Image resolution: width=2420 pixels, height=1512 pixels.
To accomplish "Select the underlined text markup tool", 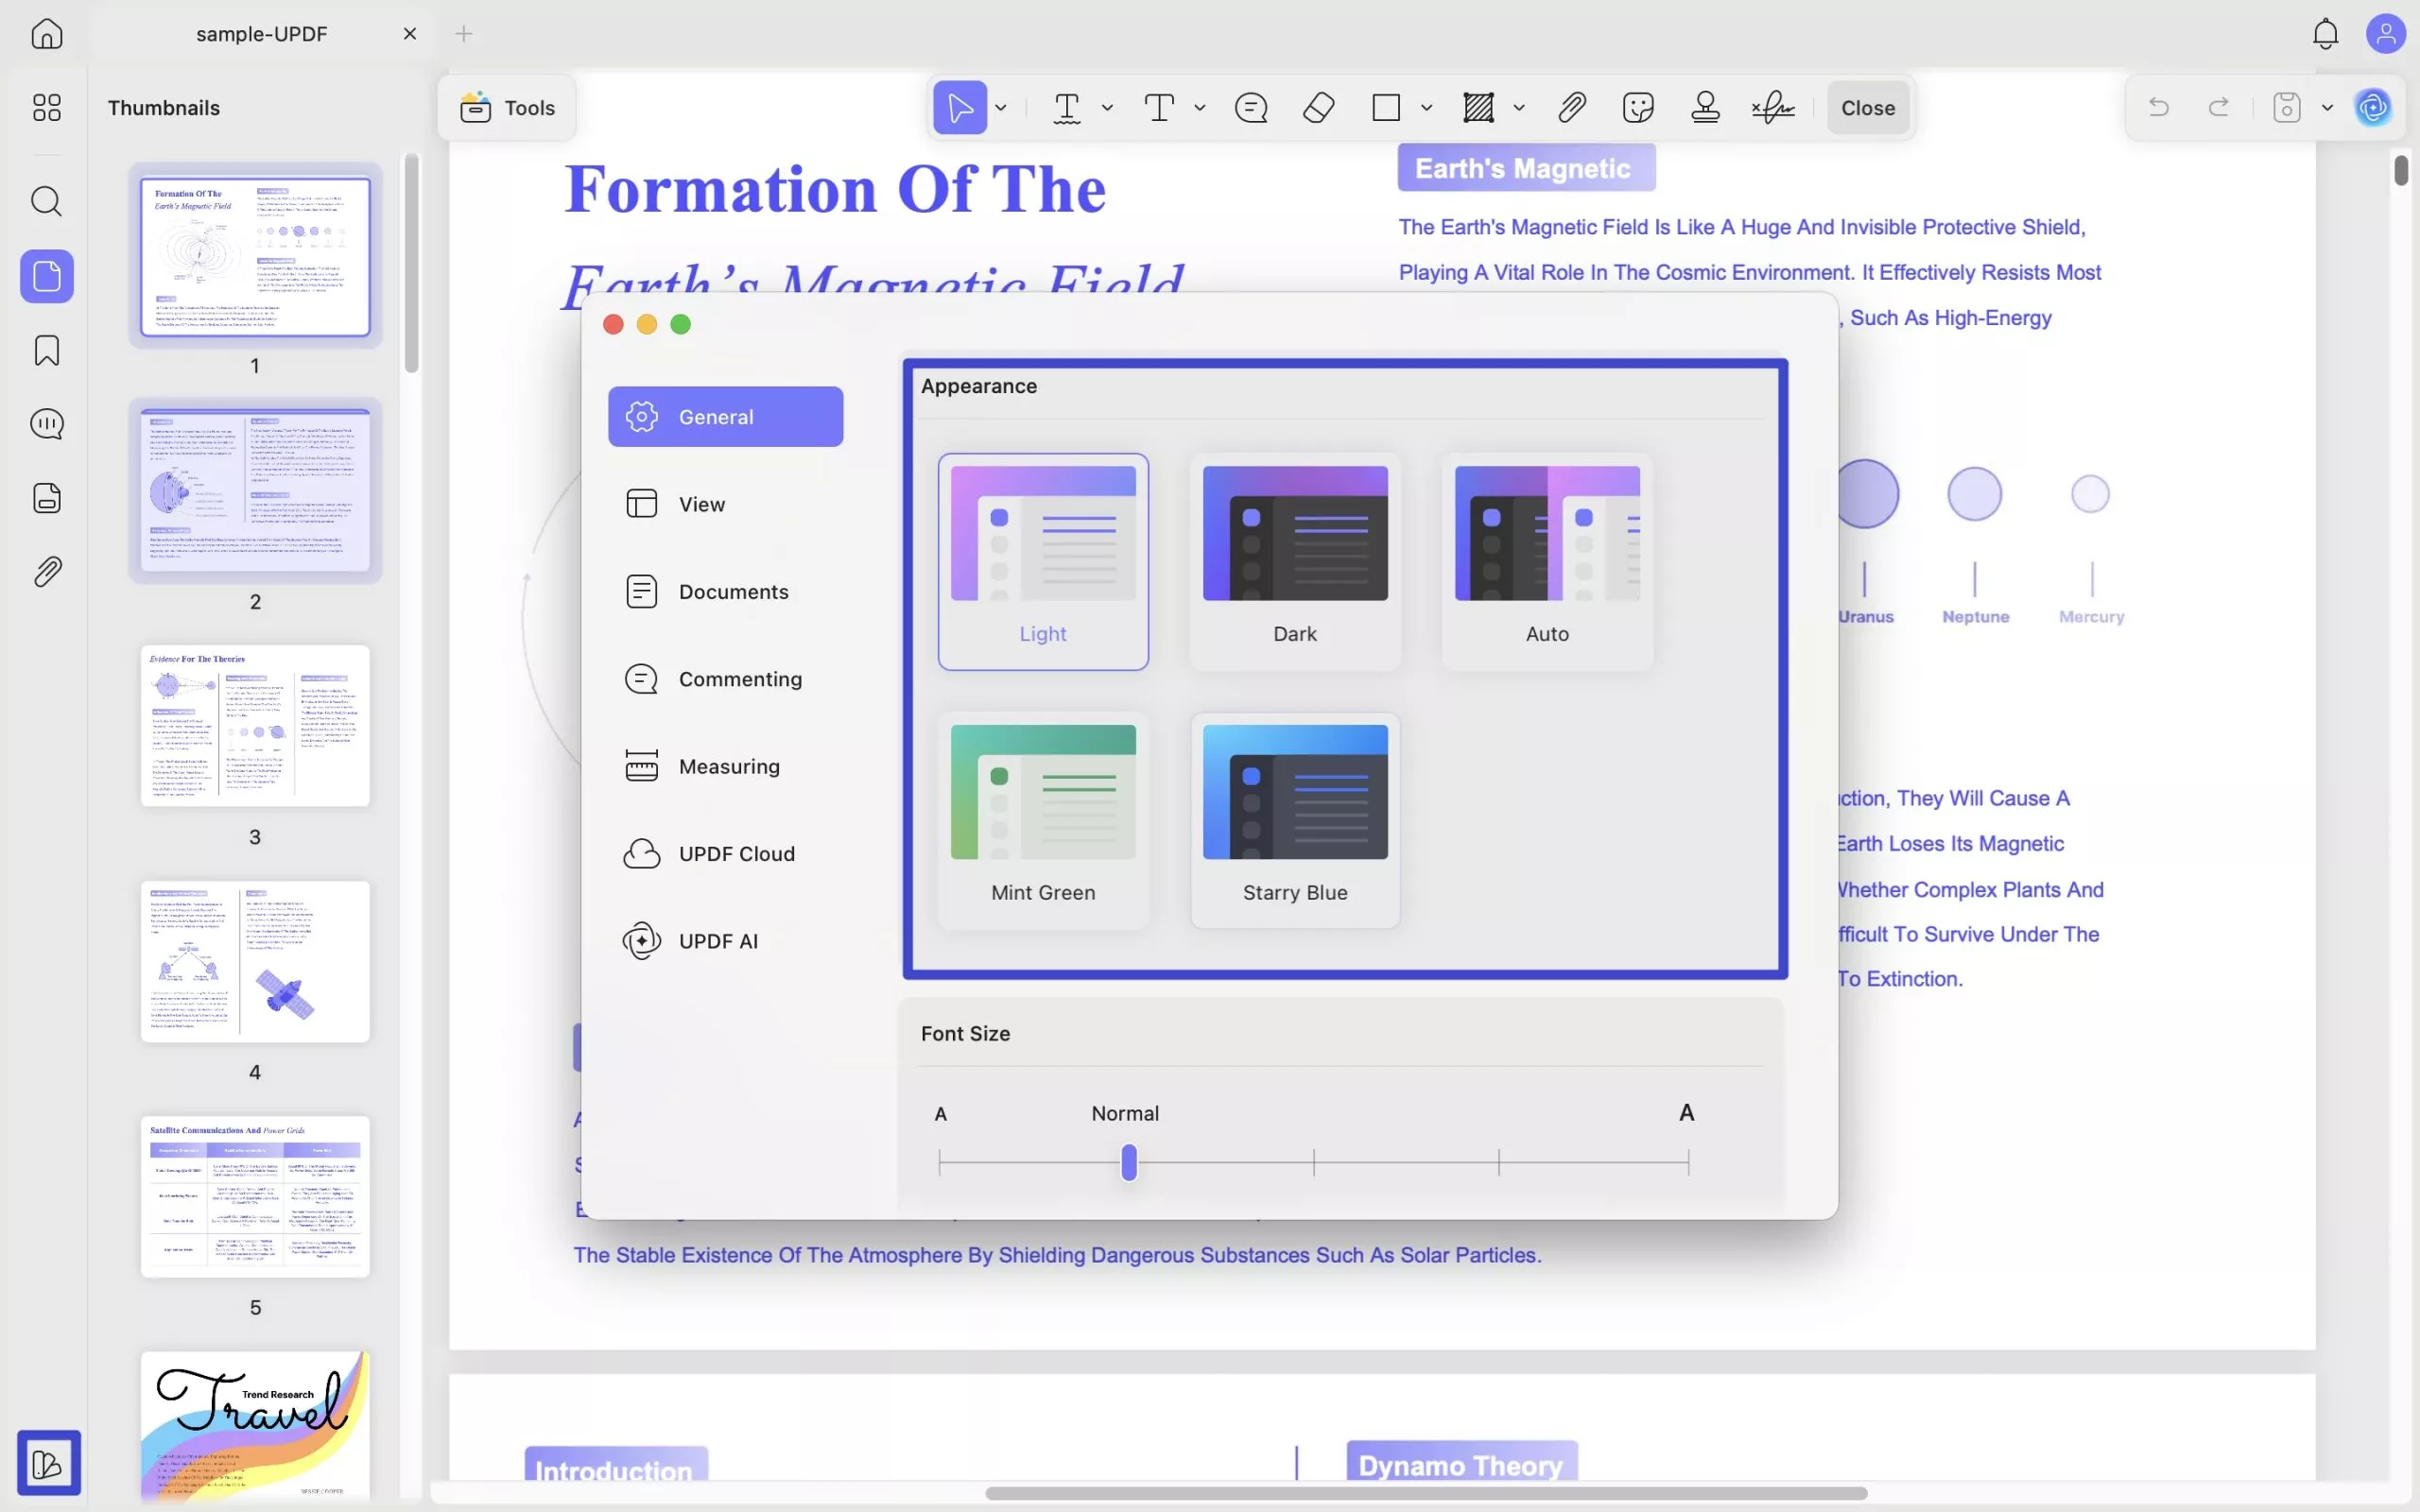I will (1067, 107).
